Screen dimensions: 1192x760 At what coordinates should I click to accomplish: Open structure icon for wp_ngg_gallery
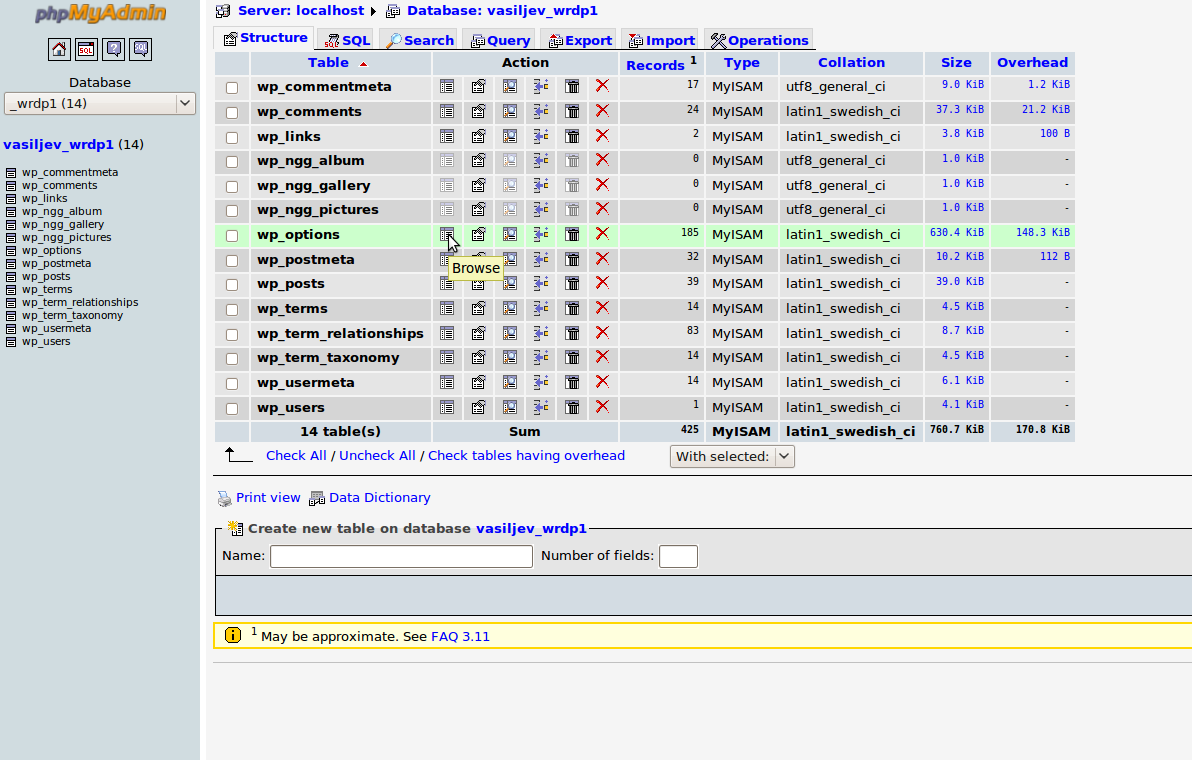478,185
